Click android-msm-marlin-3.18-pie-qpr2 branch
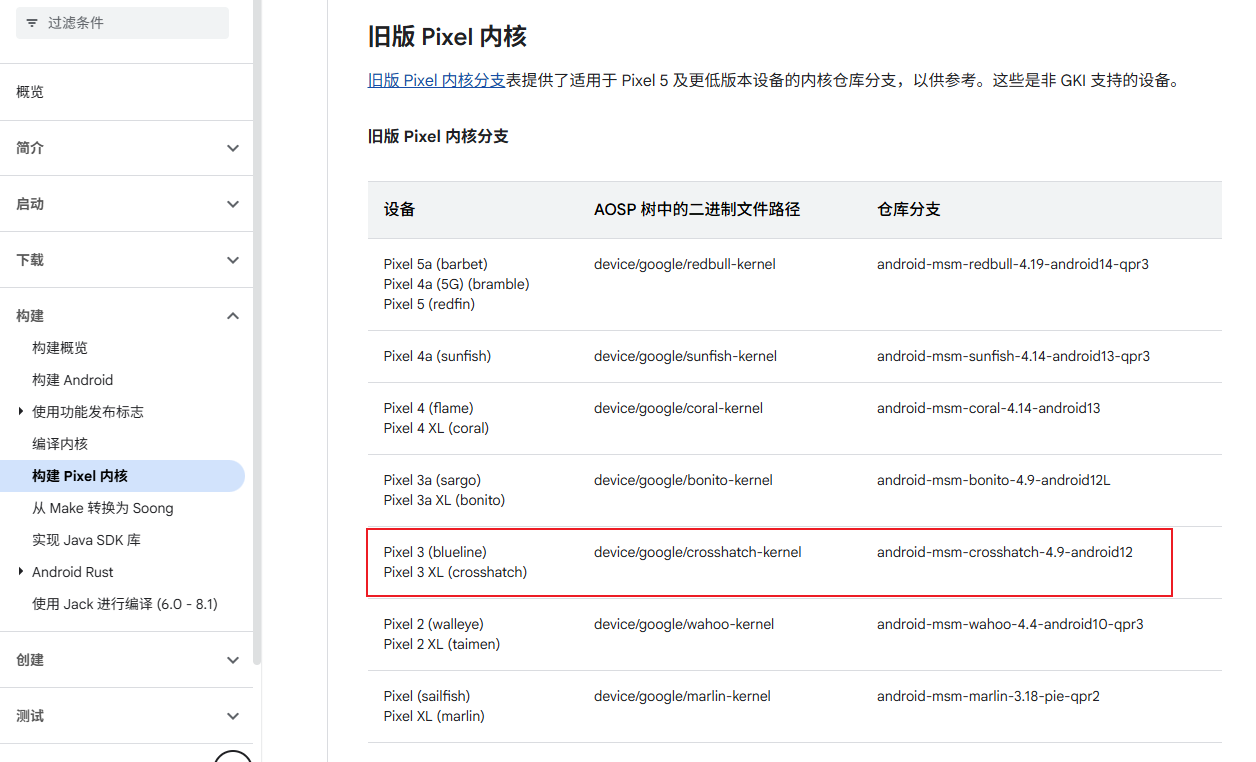1256x762 pixels. tap(988, 696)
